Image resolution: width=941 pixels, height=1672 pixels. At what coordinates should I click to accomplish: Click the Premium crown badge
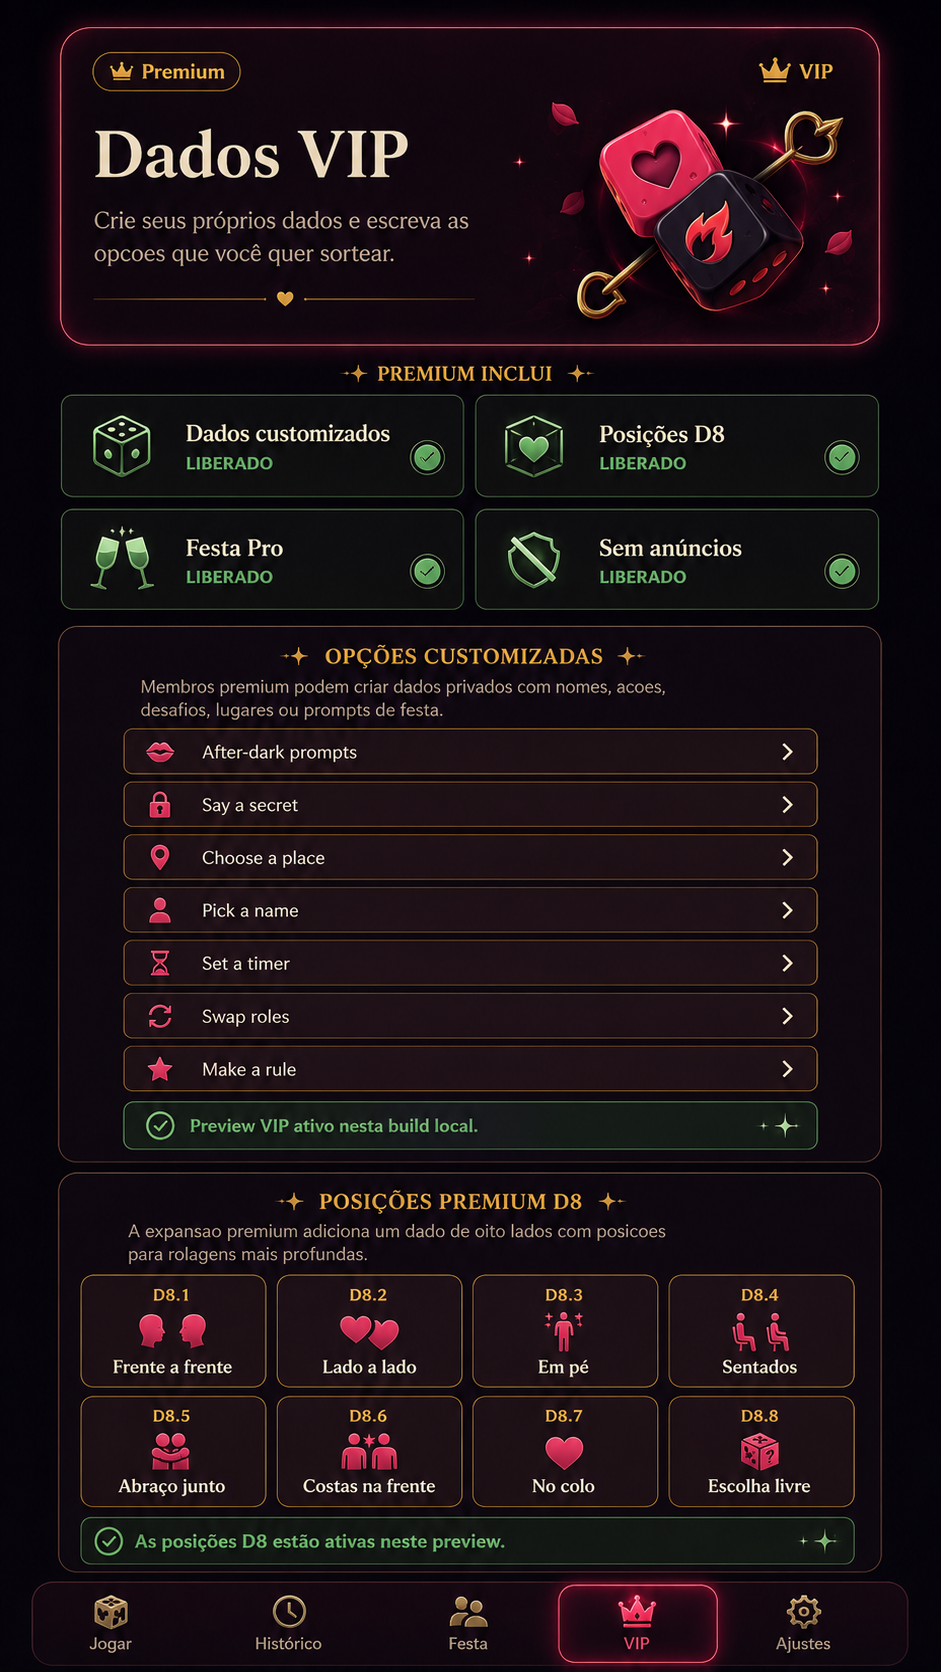167,72
